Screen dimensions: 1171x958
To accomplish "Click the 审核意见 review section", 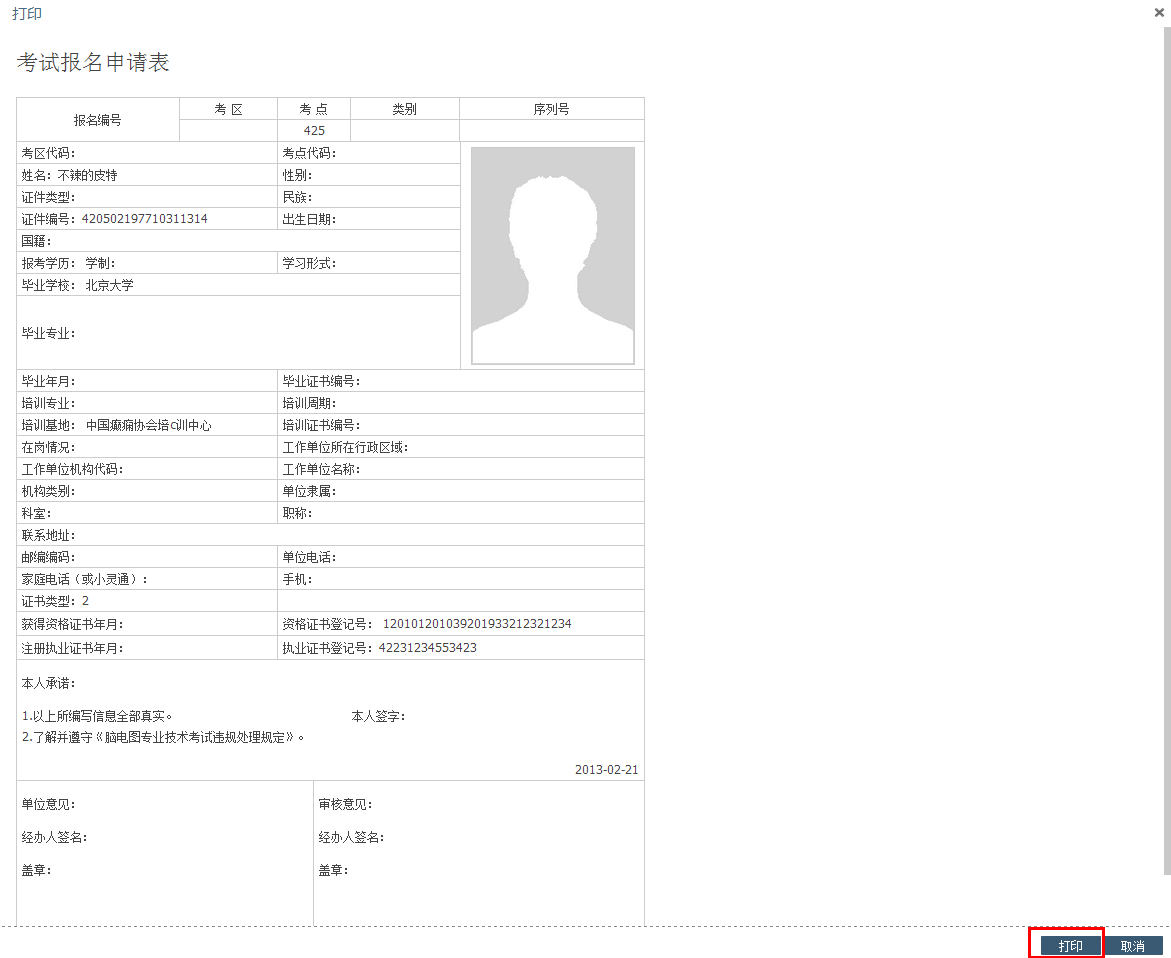I will [346, 804].
